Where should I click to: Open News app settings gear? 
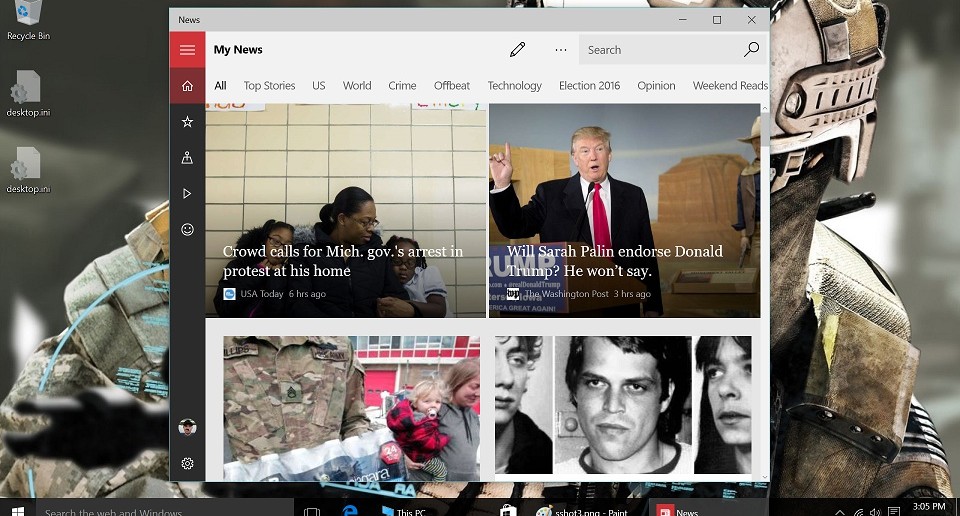[187, 463]
